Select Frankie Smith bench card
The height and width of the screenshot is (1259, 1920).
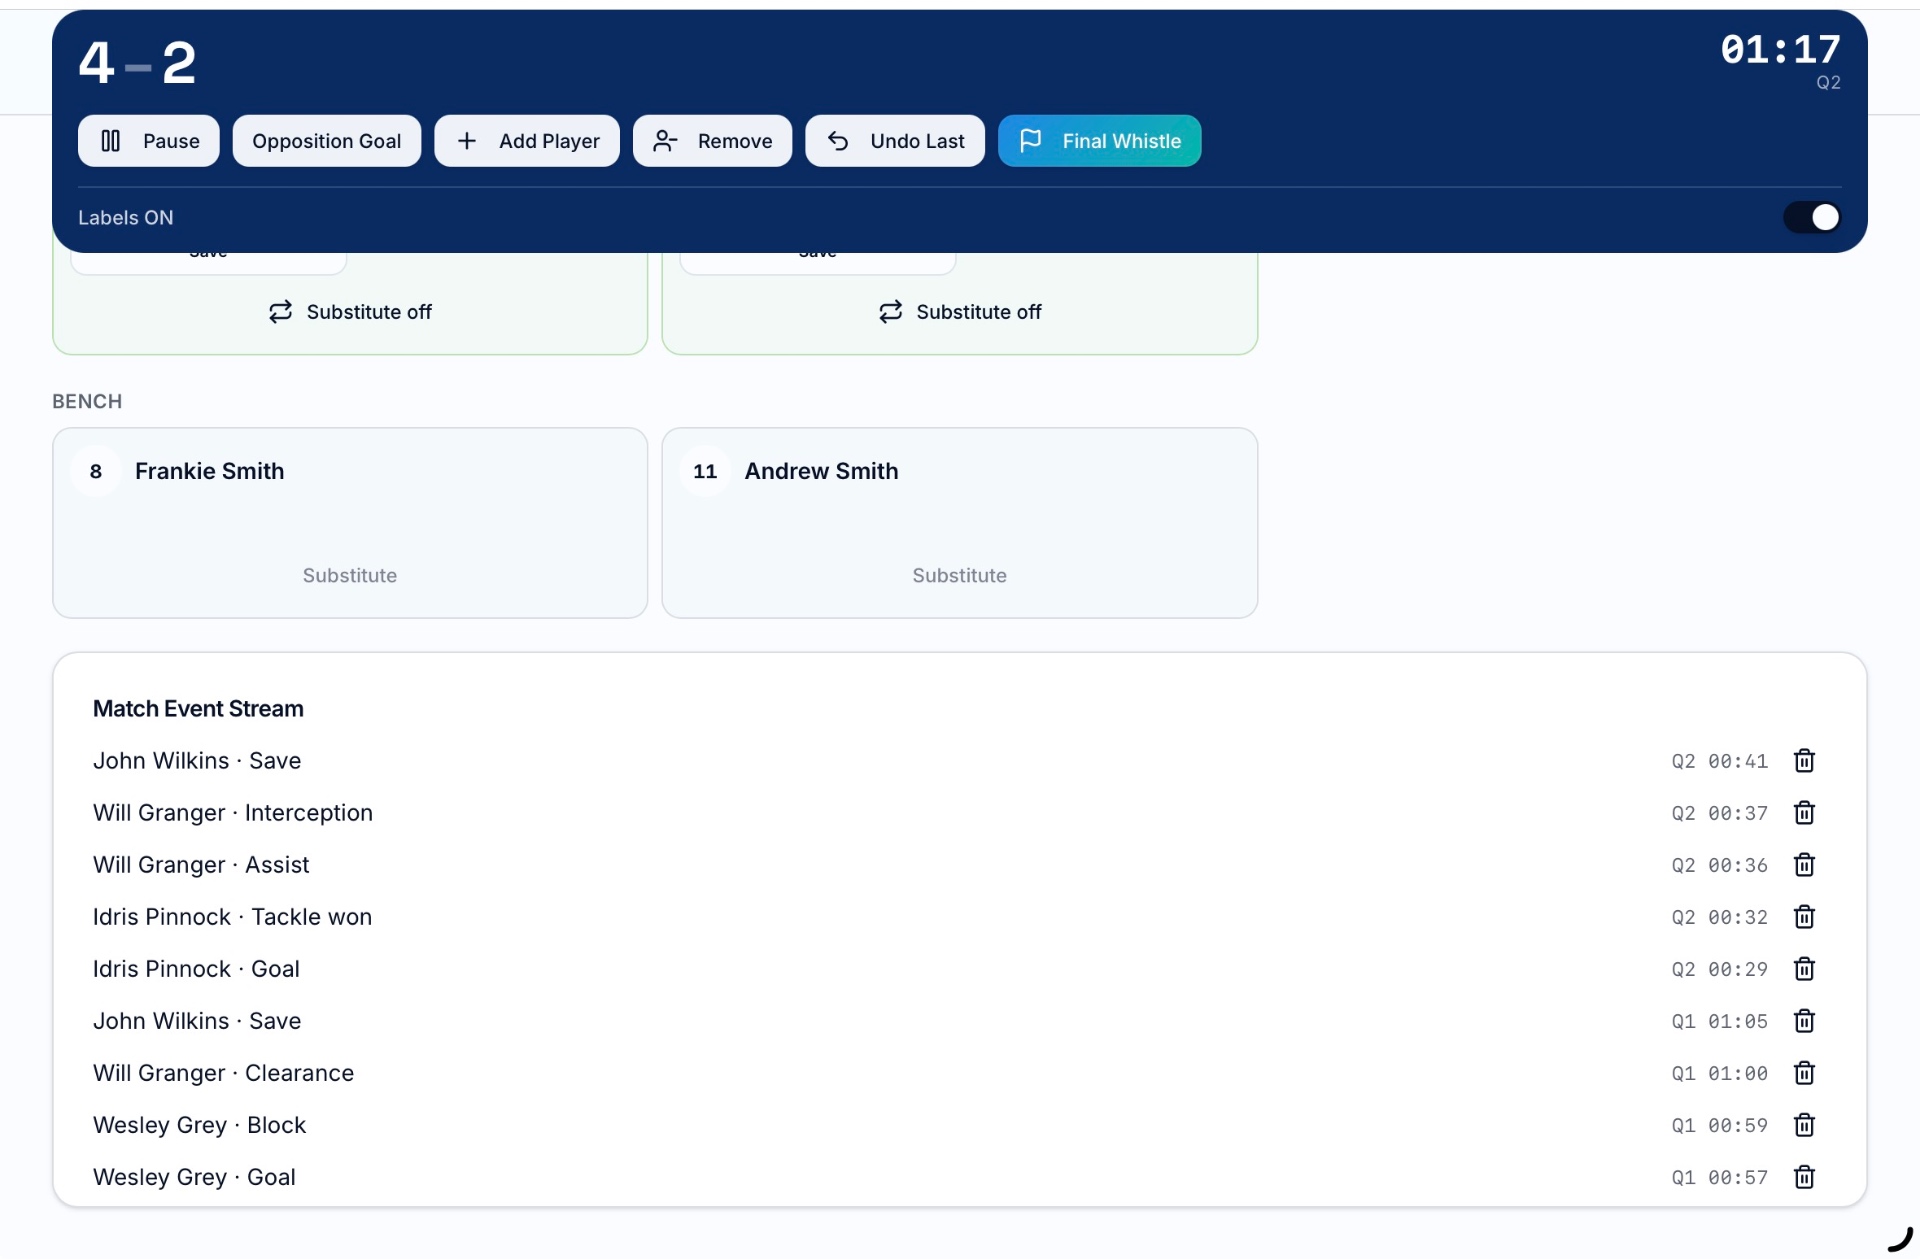(350, 523)
